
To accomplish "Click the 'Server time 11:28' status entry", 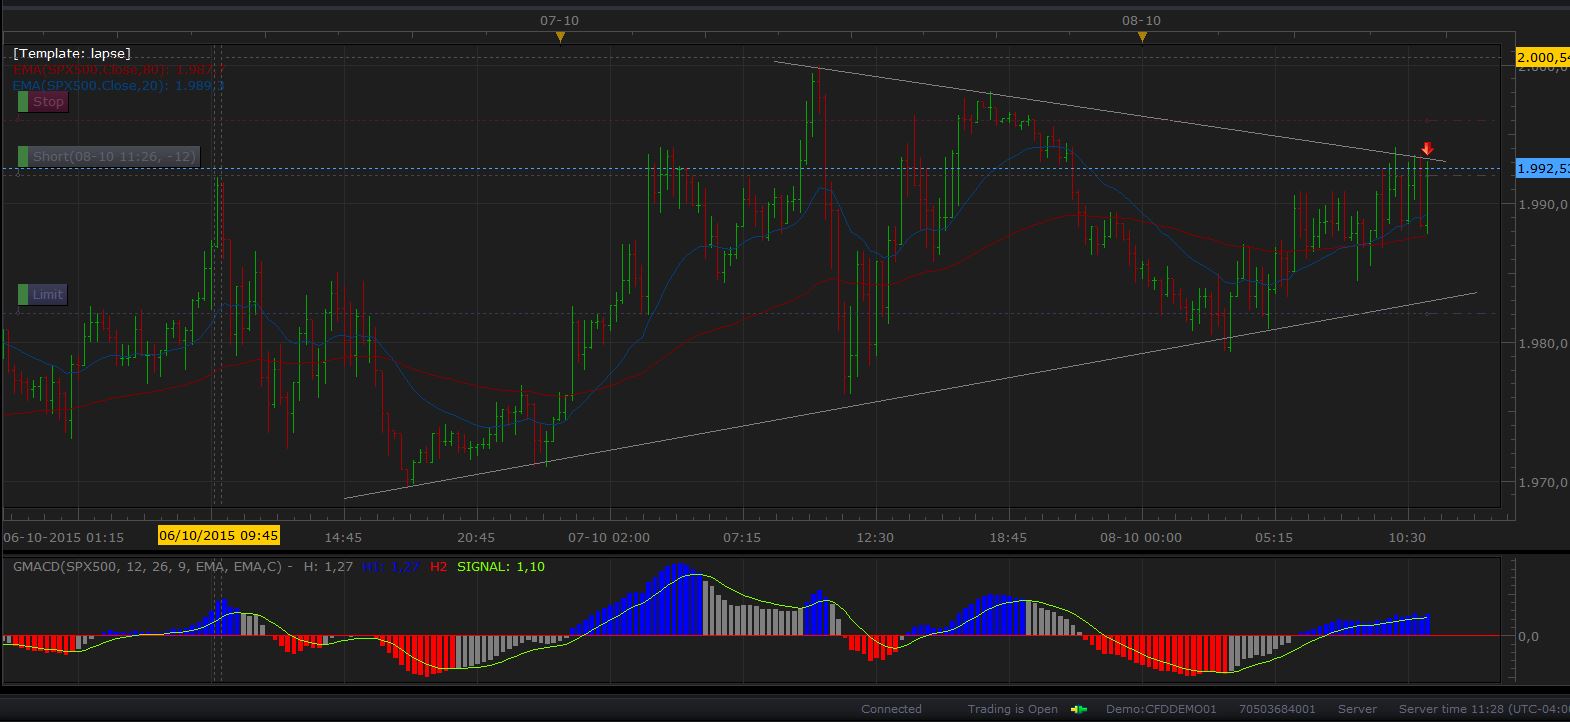I will [1484, 709].
